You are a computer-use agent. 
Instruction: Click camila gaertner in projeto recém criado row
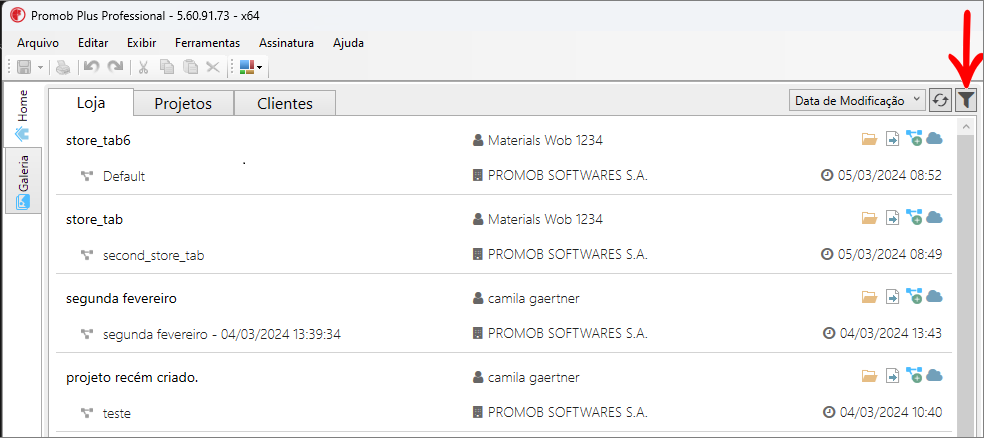click(533, 378)
